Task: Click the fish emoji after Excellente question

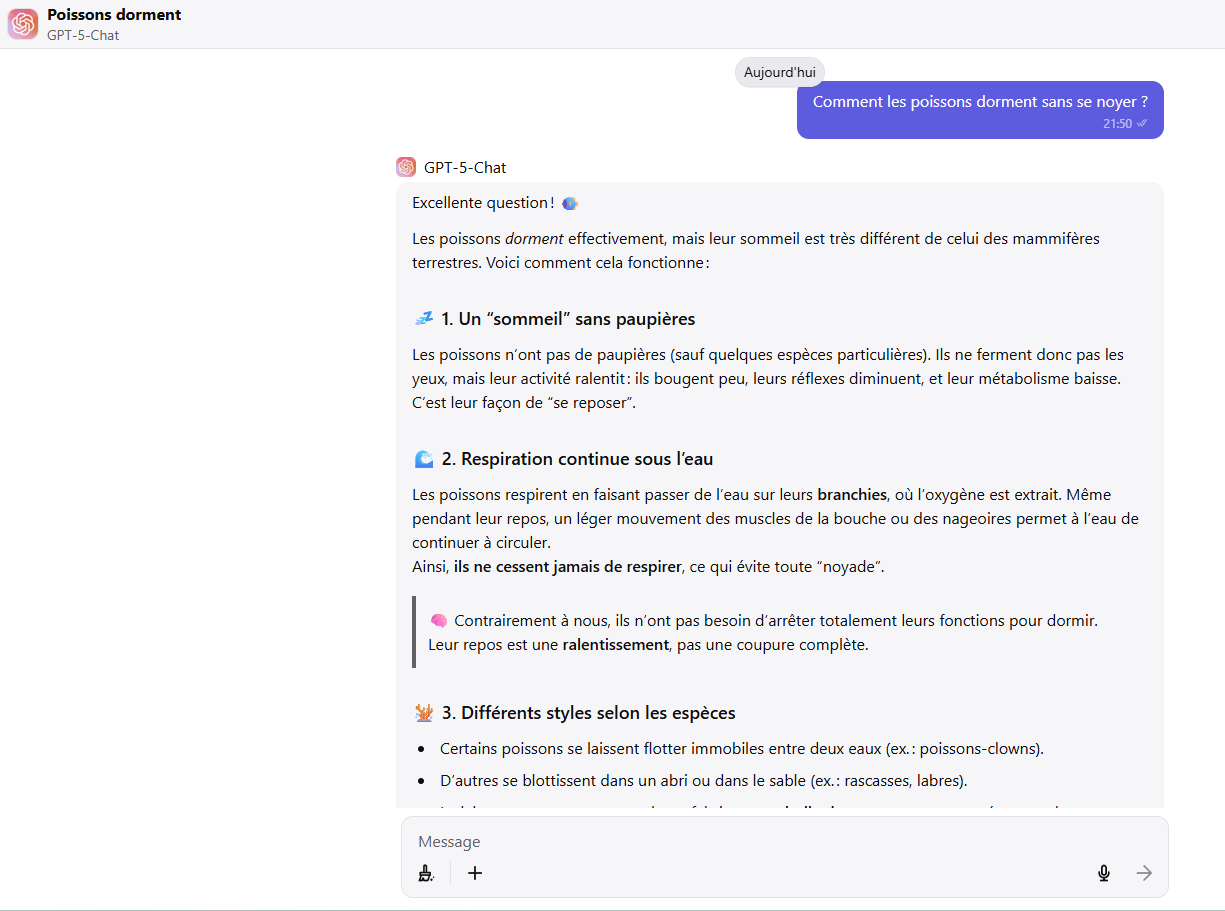Action: click(569, 203)
